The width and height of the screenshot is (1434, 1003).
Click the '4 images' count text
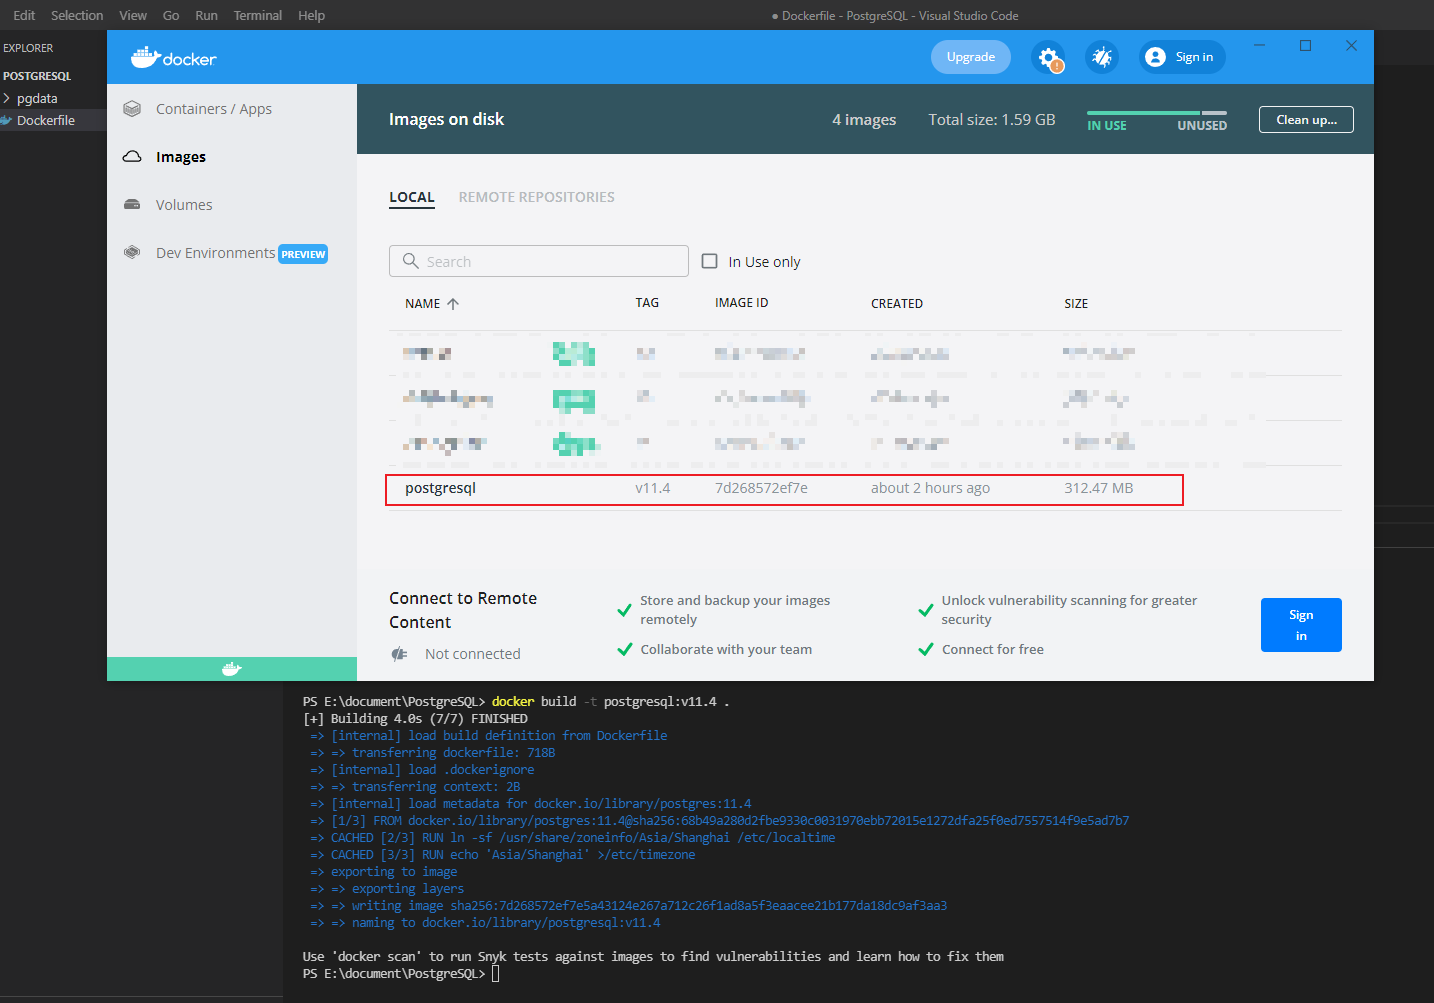pyautogui.click(x=864, y=120)
